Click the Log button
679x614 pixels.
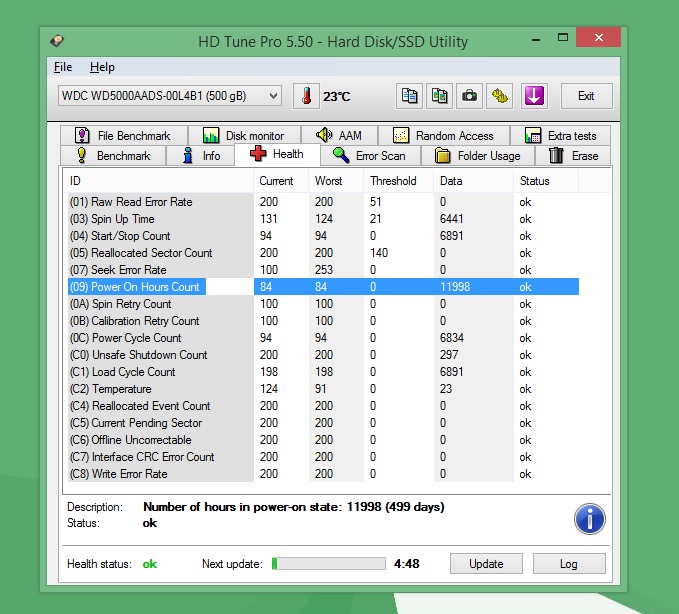[x=569, y=563]
